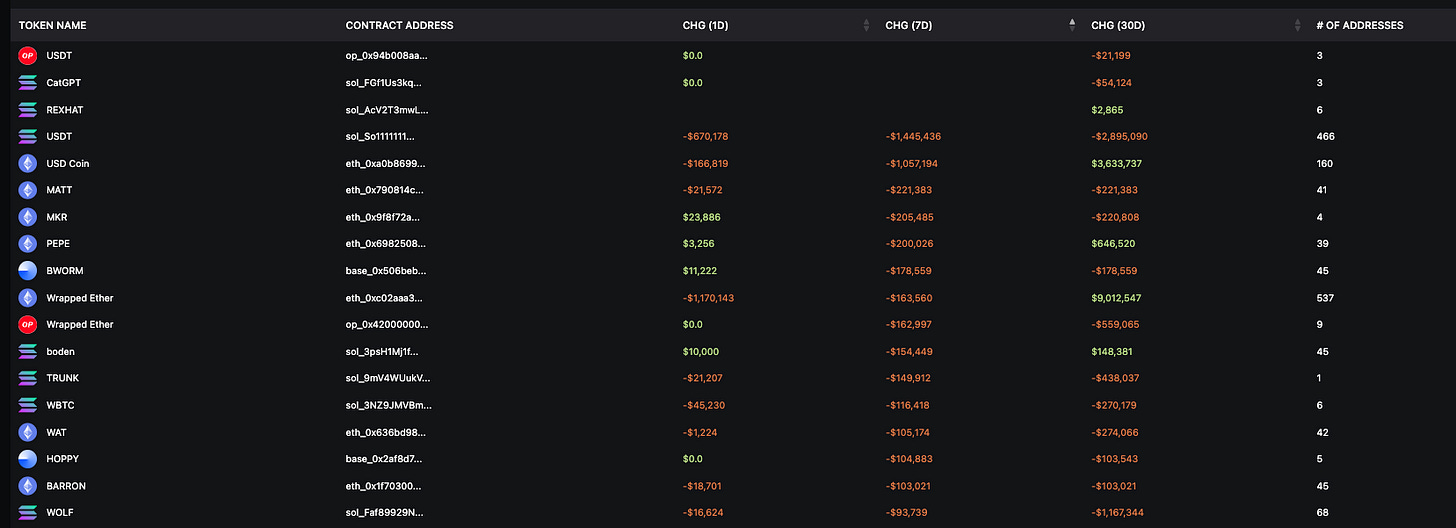
Task: Click the Solana icon beside boden
Action: 27,352
